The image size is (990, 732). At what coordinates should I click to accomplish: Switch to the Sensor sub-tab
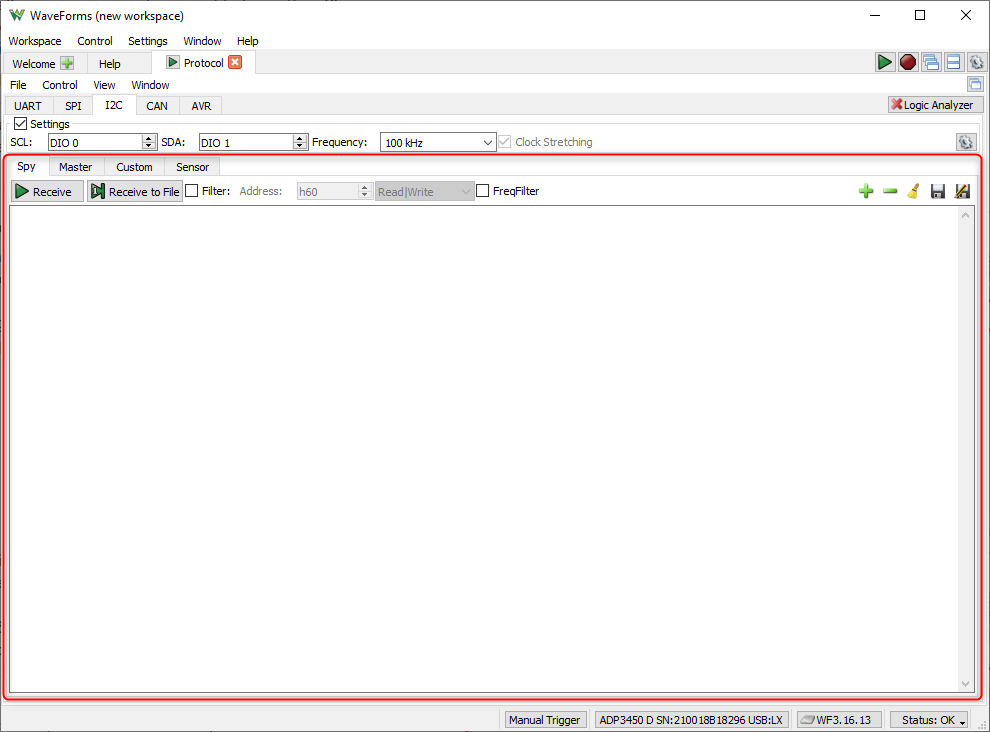pos(193,167)
